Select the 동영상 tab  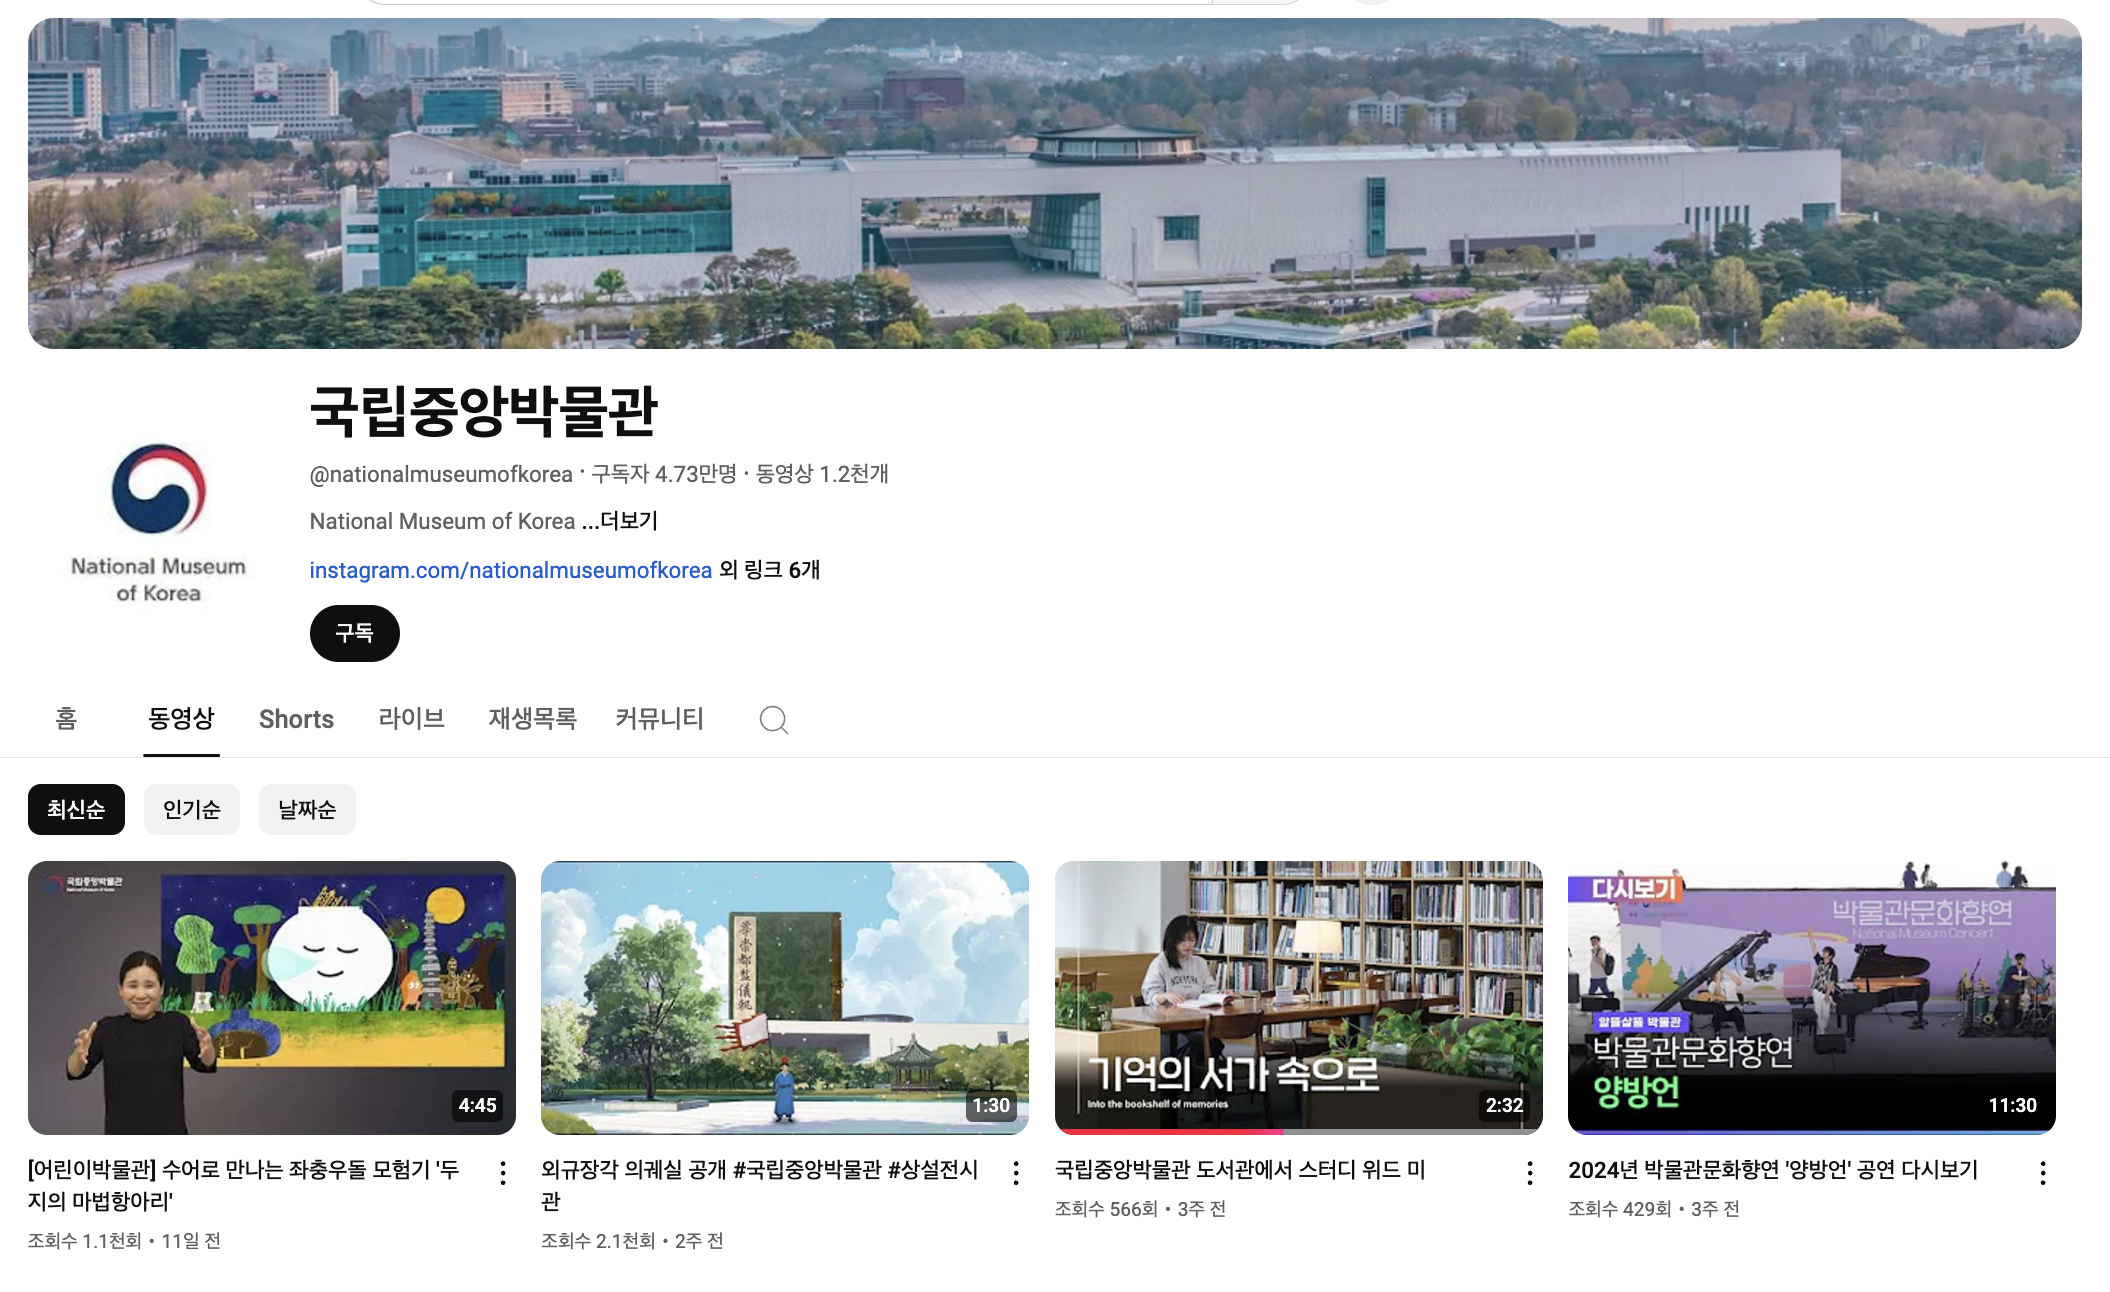181,719
